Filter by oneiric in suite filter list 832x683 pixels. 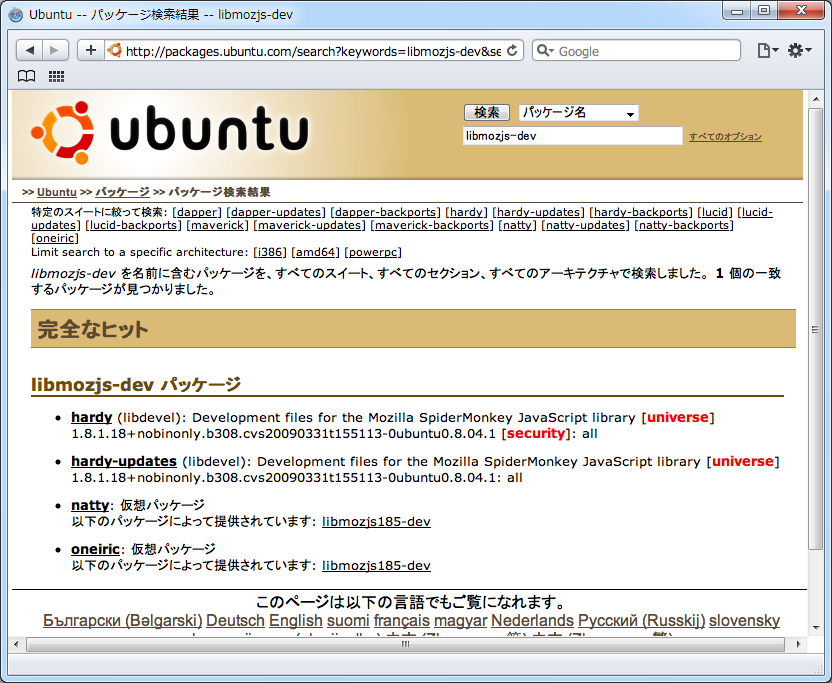pyautogui.click(x=55, y=238)
